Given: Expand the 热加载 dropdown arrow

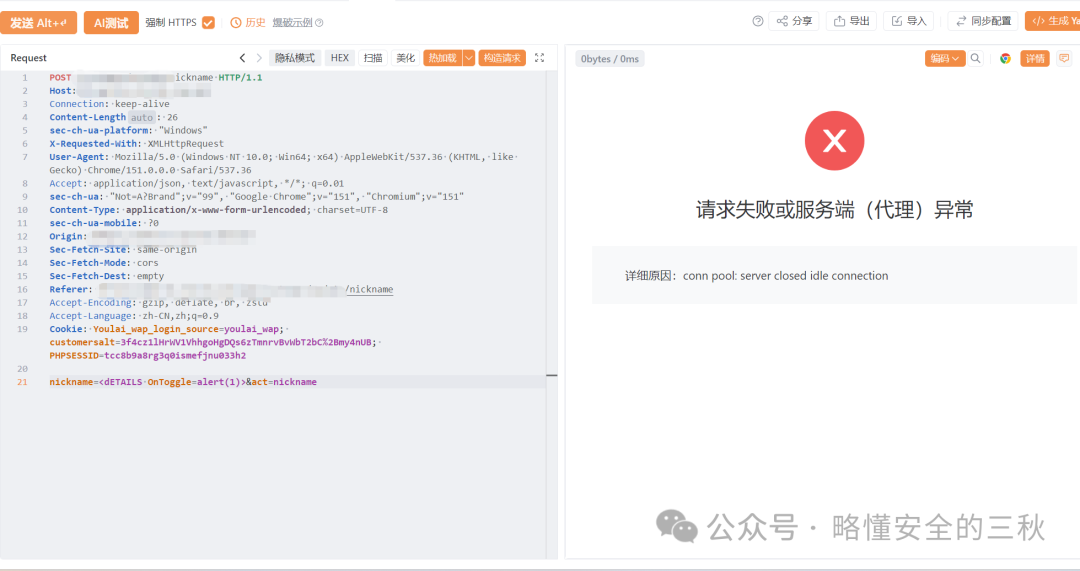Looking at the screenshot, I should pyautogui.click(x=469, y=58).
